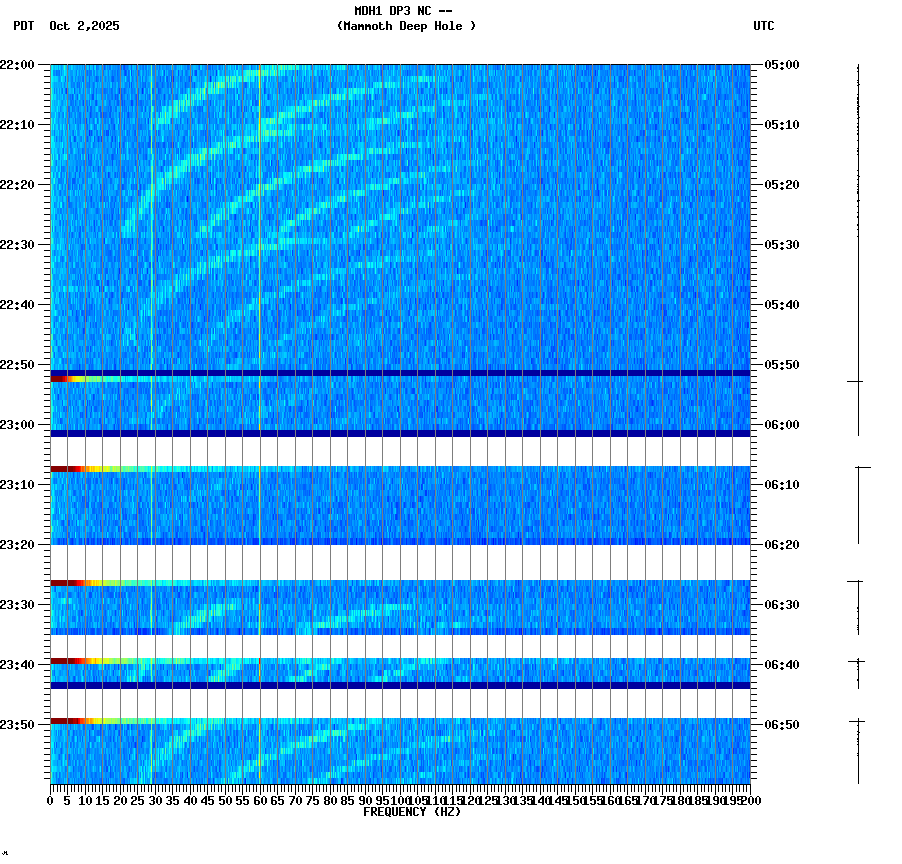Select the 05:00 UTC time label
The image size is (902, 864).
pos(780,62)
